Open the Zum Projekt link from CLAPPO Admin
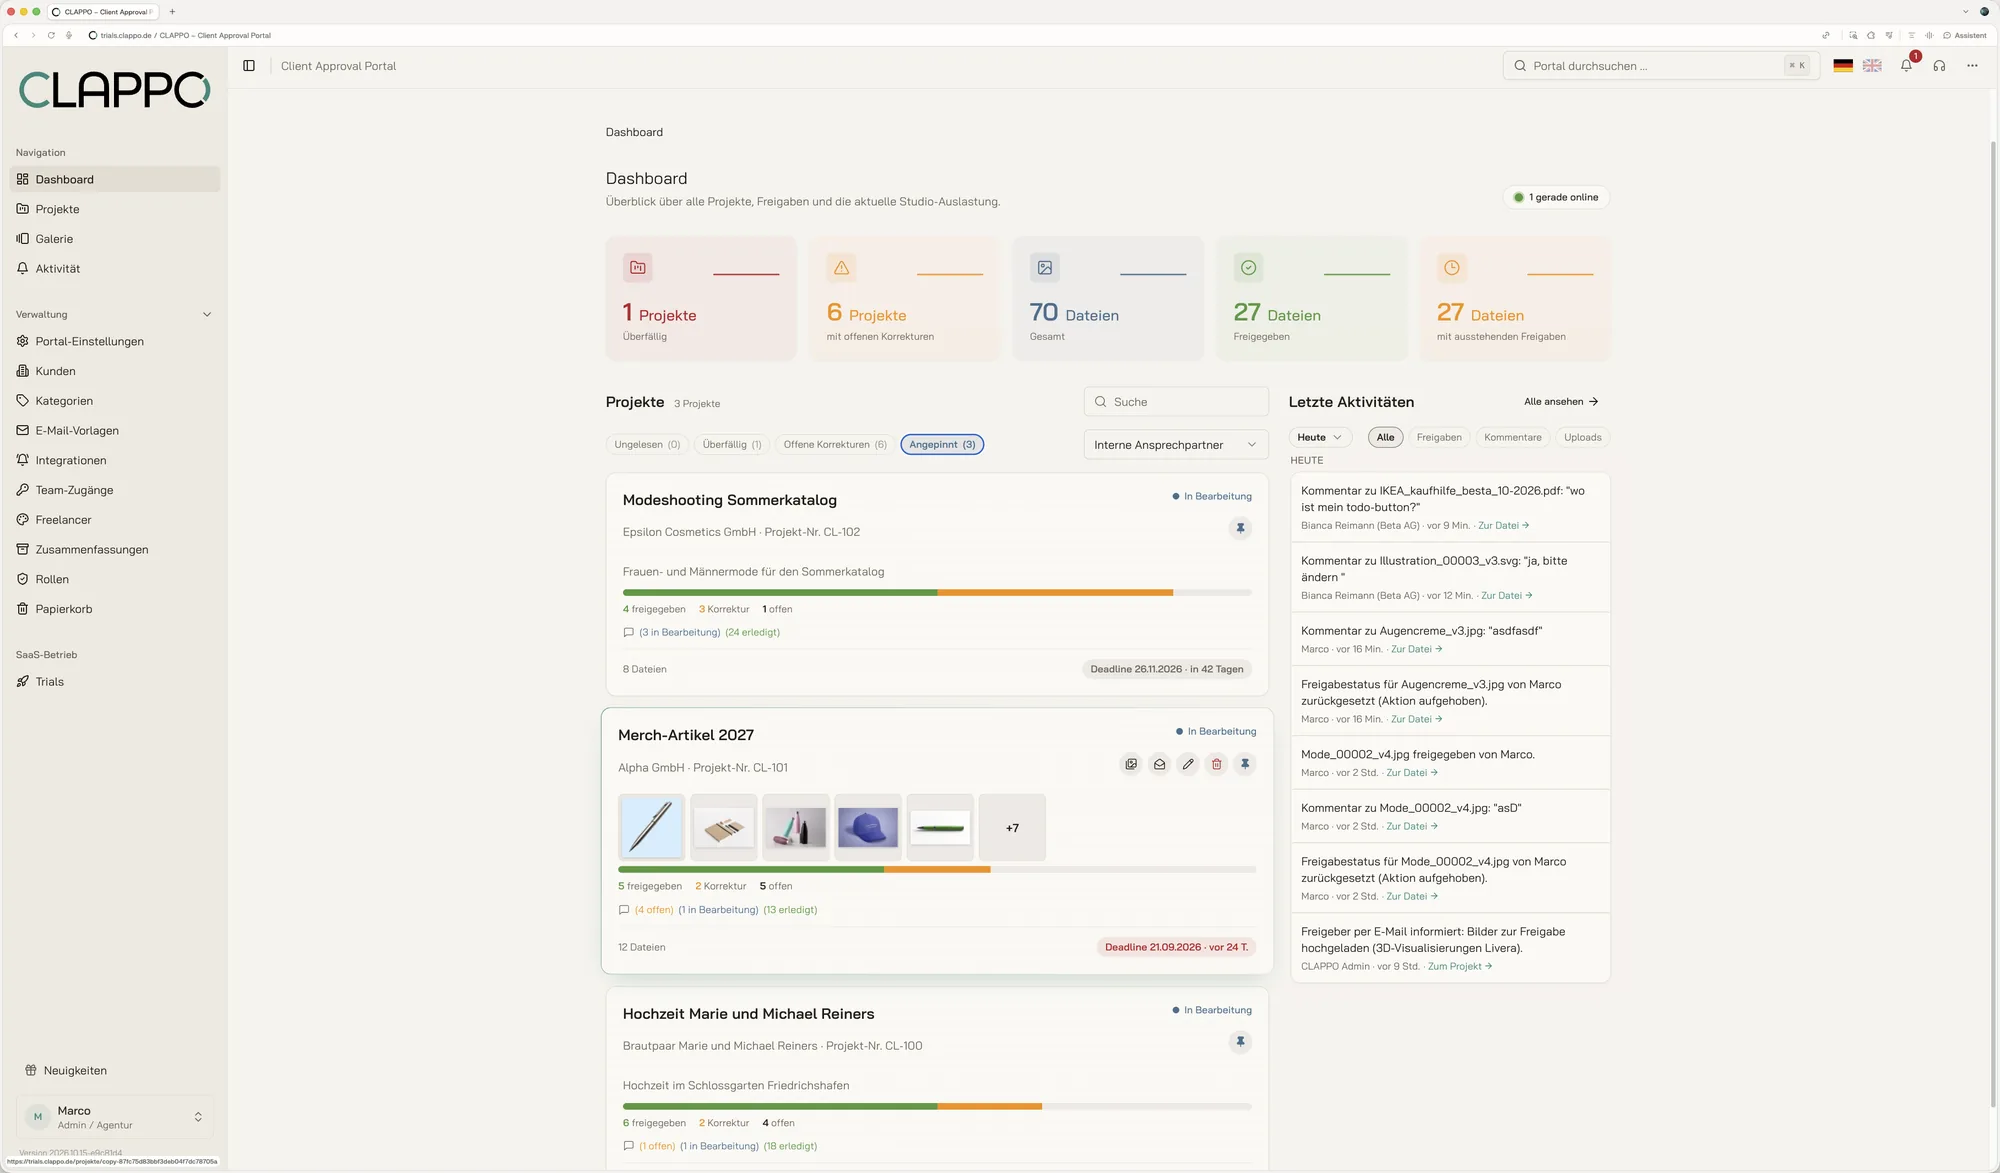2000x1173 pixels. (x=1460, y=967)
